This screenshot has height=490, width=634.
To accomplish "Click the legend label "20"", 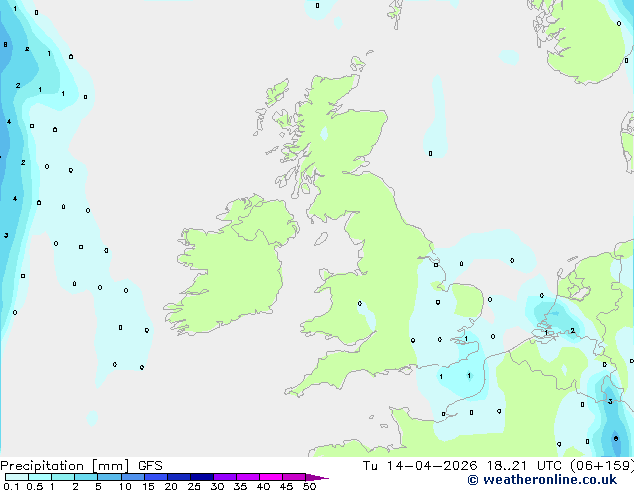I will point(171,486).
